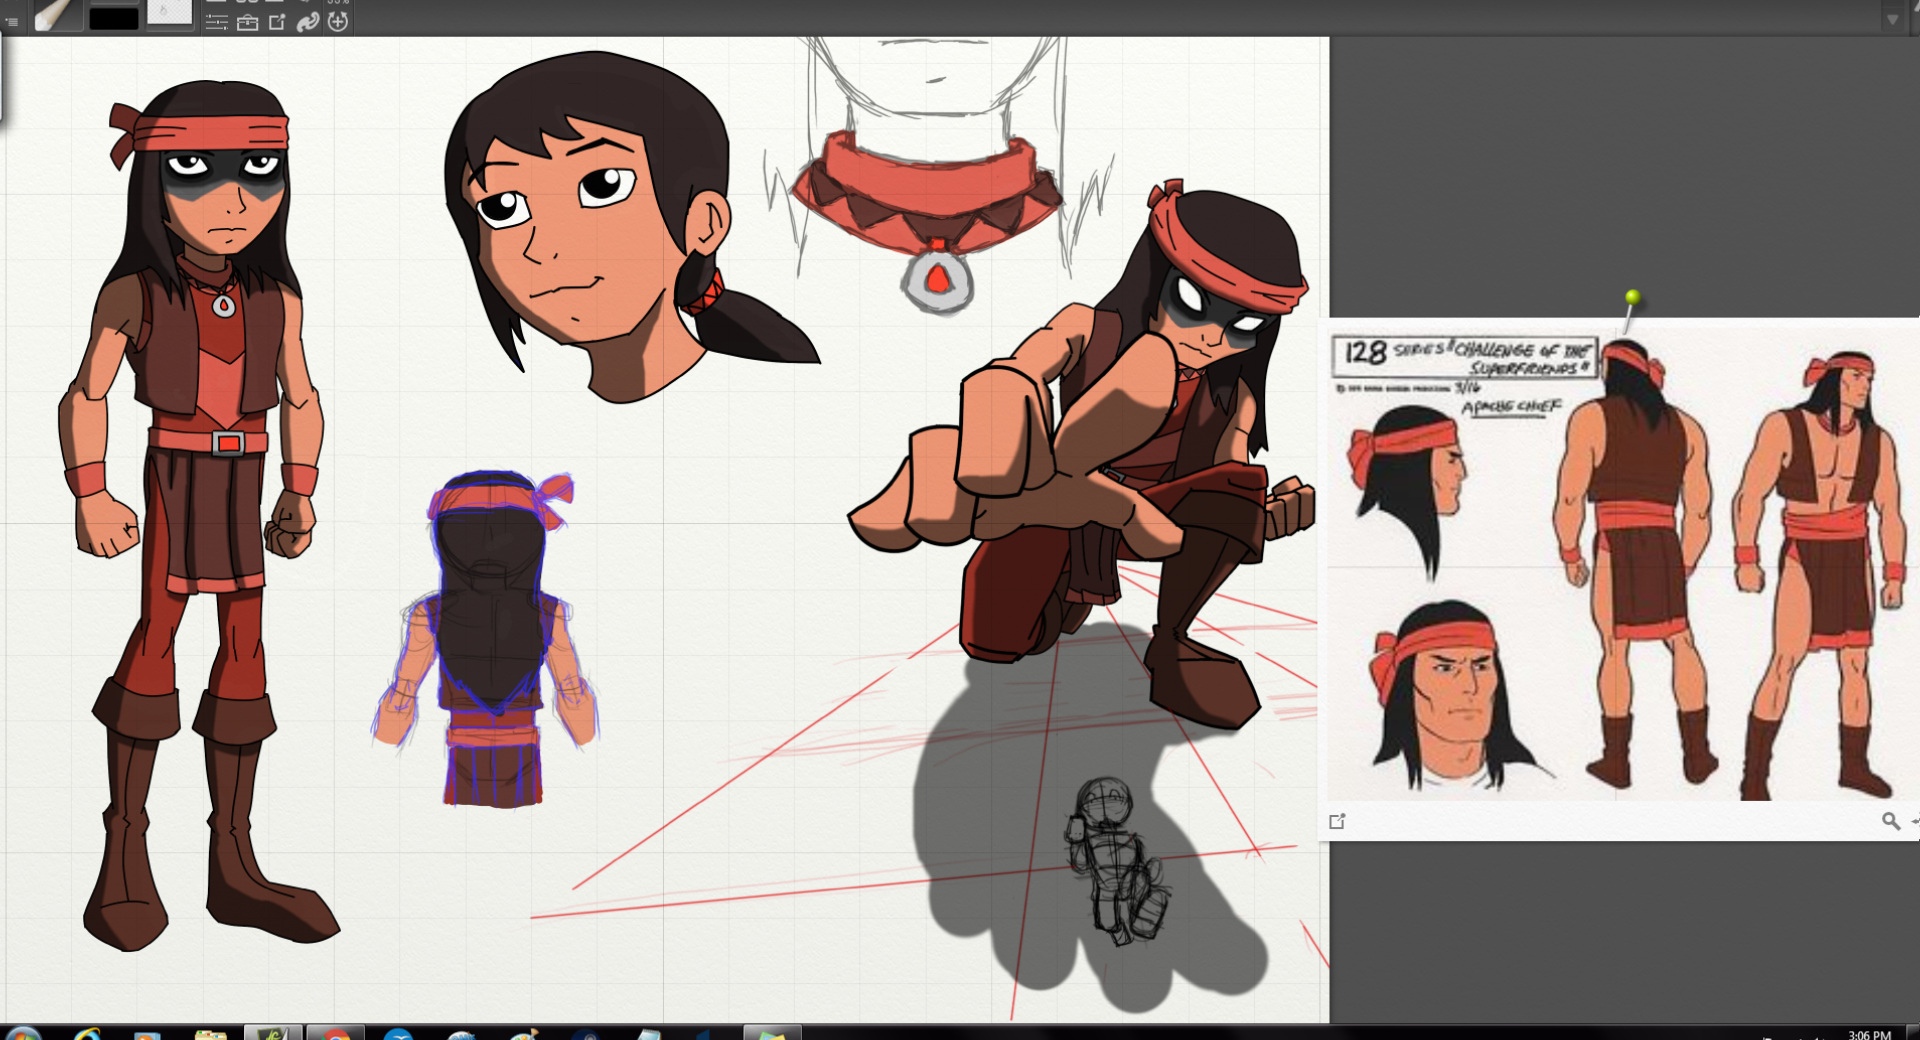The image size is (1920, 1040).
Task: Open Internet Explorer from the taskbar
Action: pyautogui.click(x=88, y=1034)
